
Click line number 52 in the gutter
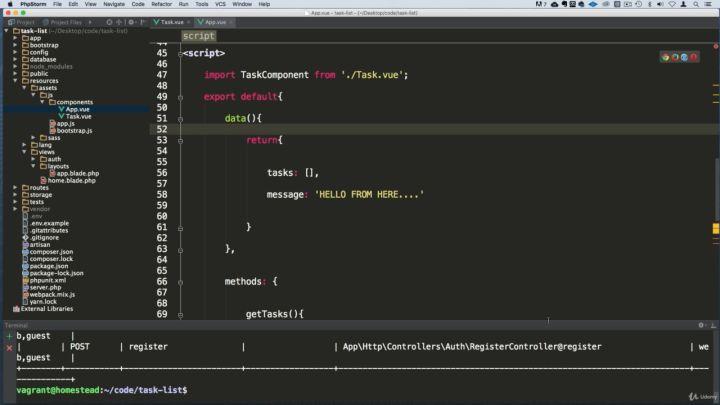pyautogui.click(x=162, y=129)
